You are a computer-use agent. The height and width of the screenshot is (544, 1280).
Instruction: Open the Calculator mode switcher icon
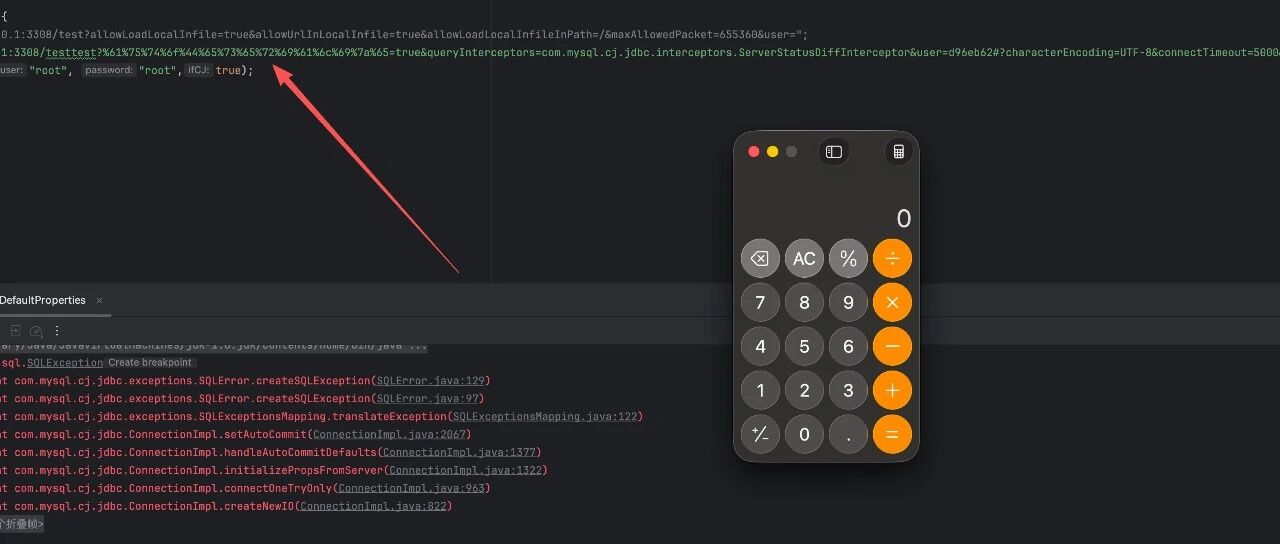898,152
